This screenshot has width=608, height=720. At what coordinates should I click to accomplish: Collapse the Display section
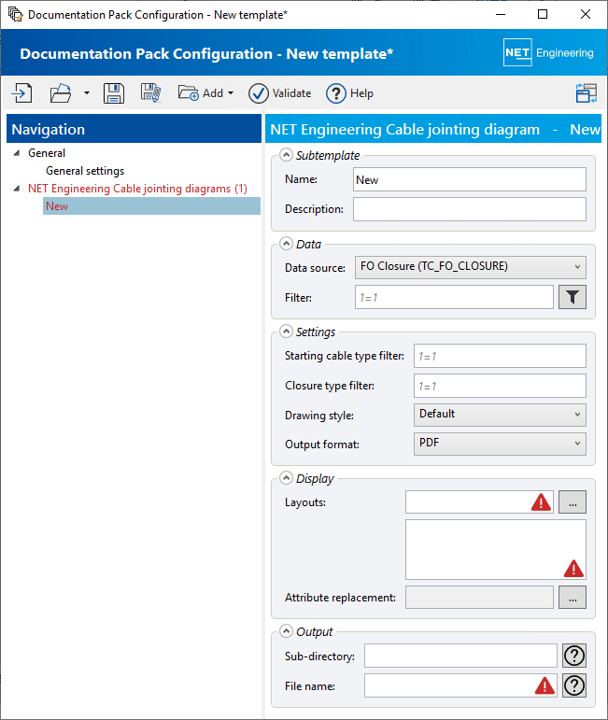(287, 478)
